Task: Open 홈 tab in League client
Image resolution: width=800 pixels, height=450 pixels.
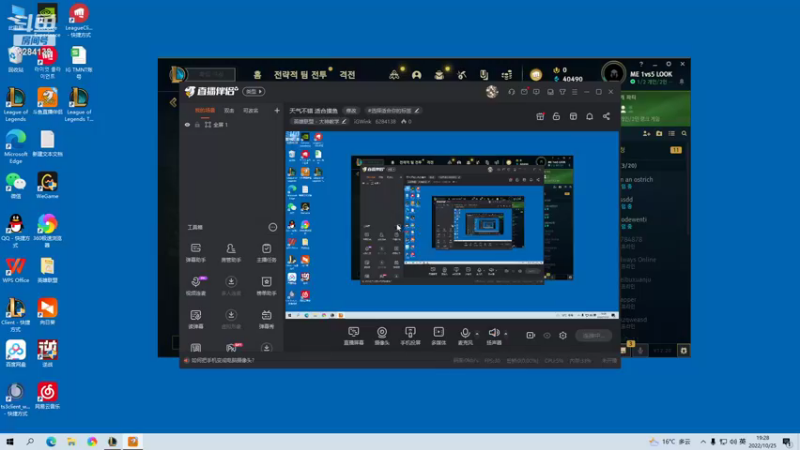Action: 257,74
